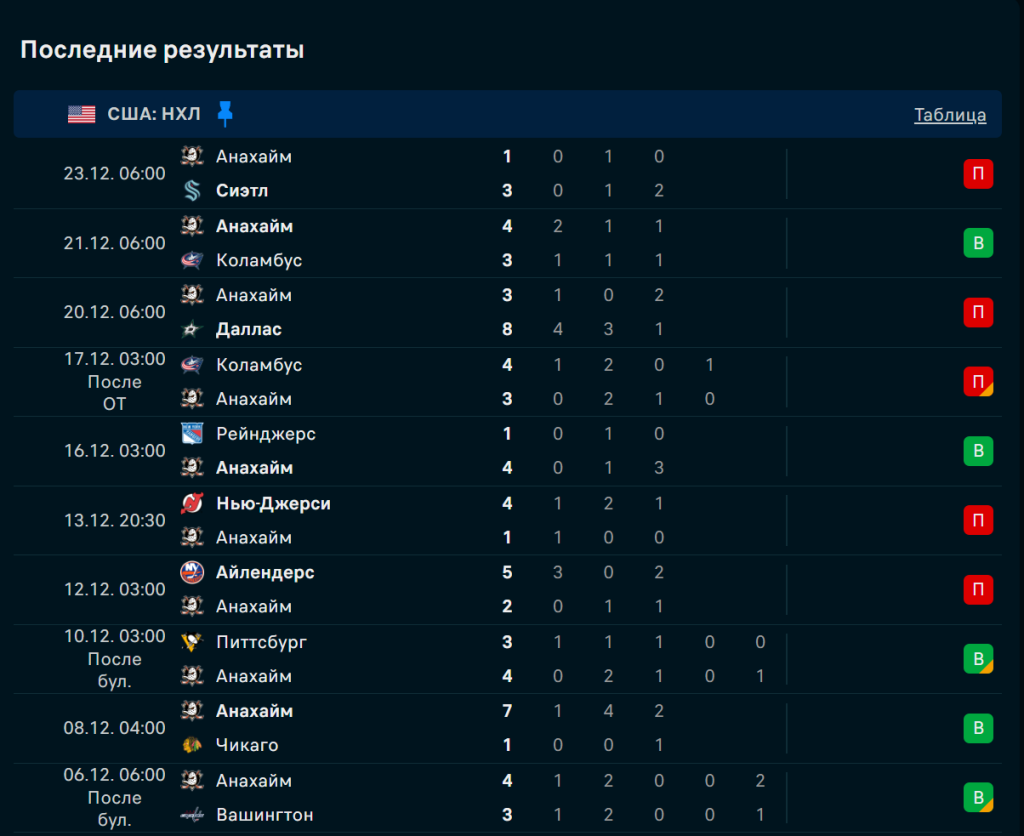Click the Seattle Kraken team logo
Screen dimensions: 1024x836
[x=192, y=190]
